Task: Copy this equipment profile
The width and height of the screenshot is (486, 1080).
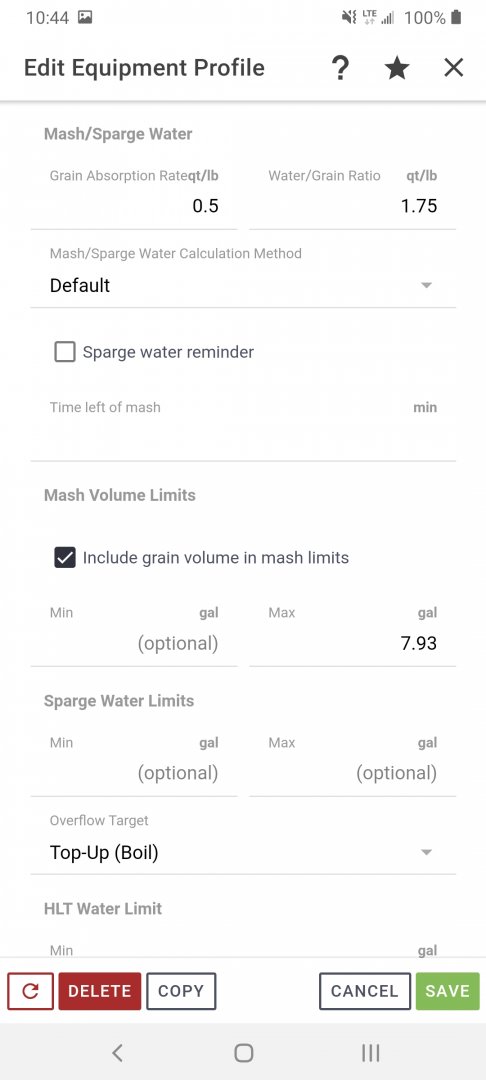Action: [x=181, y=991]
